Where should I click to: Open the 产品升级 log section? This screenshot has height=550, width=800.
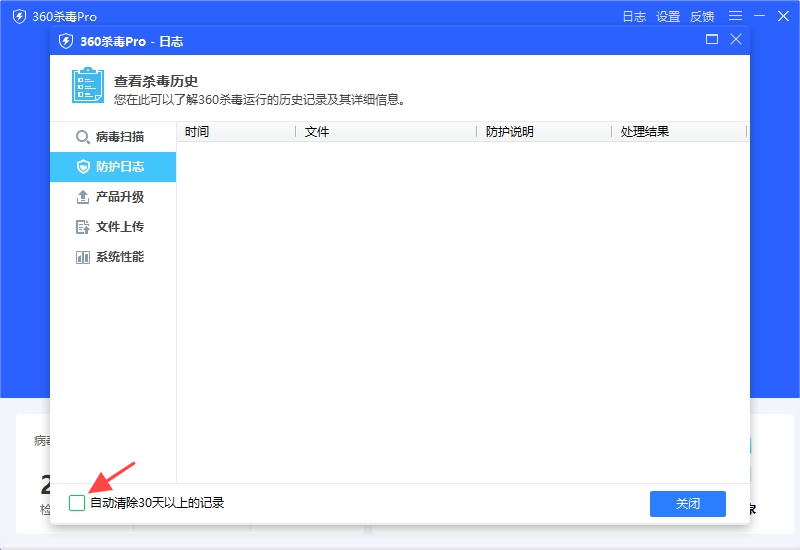point(113,196)
